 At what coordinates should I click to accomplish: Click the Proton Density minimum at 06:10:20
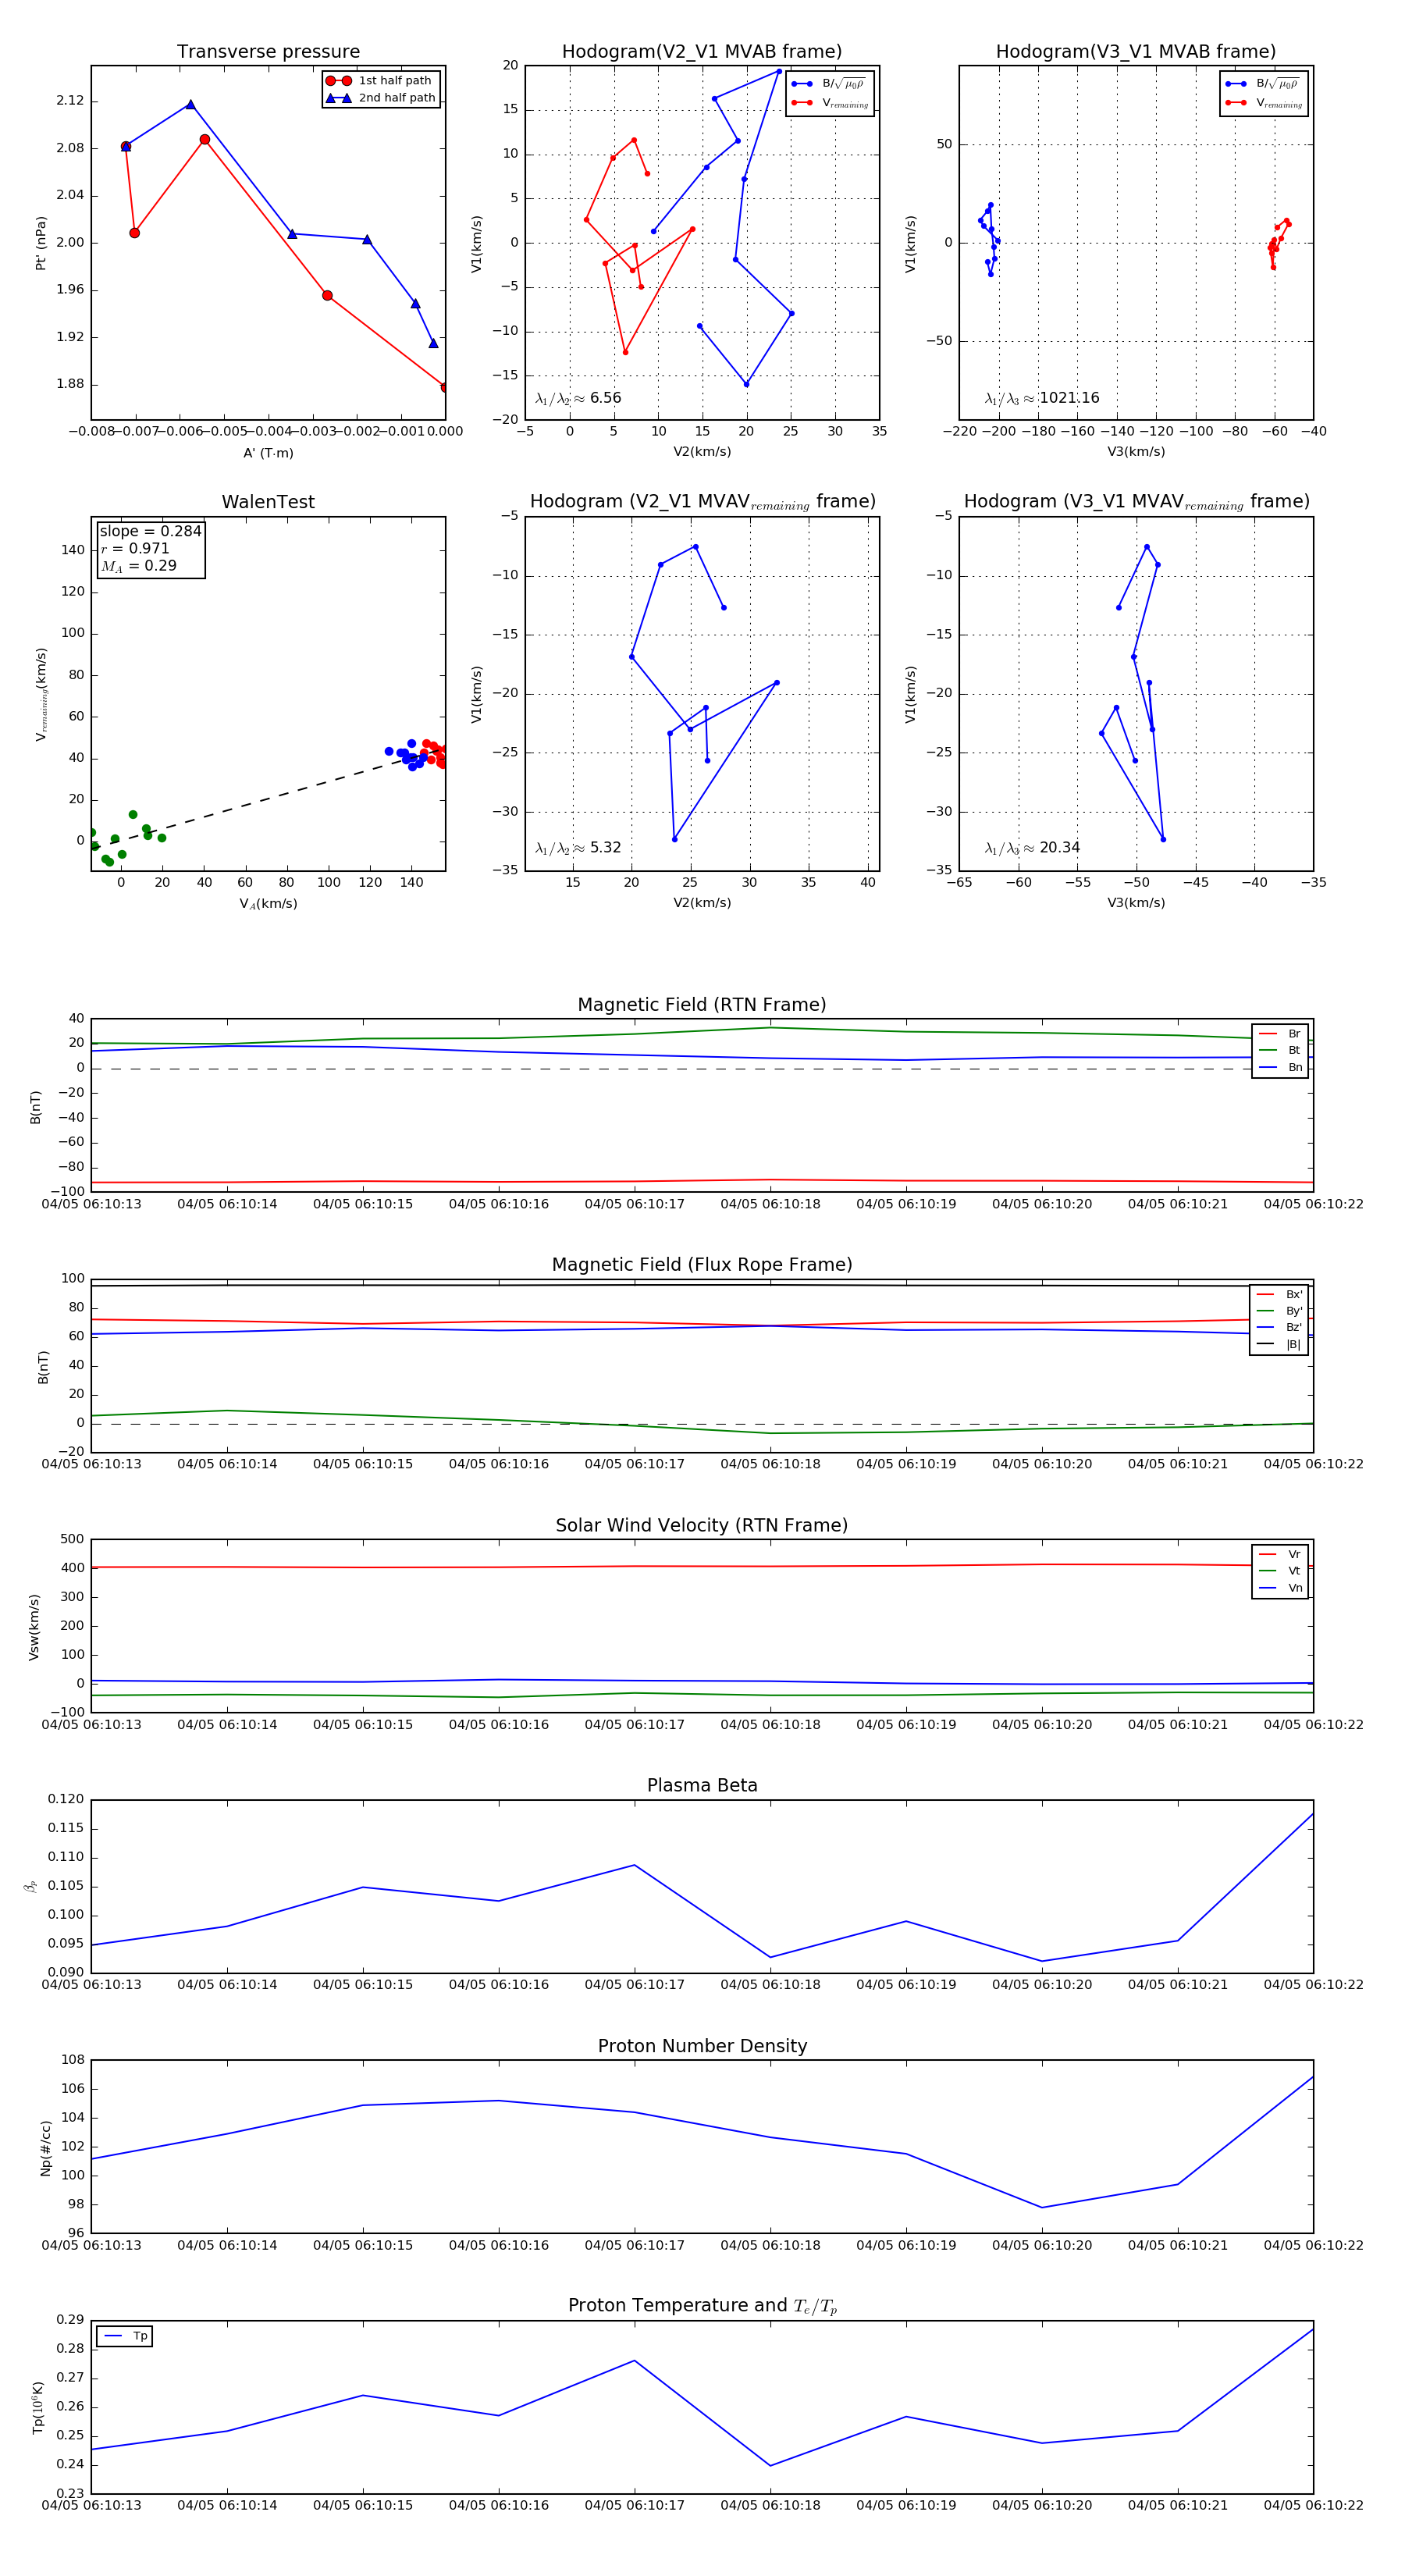(x=1042, y=2208)
